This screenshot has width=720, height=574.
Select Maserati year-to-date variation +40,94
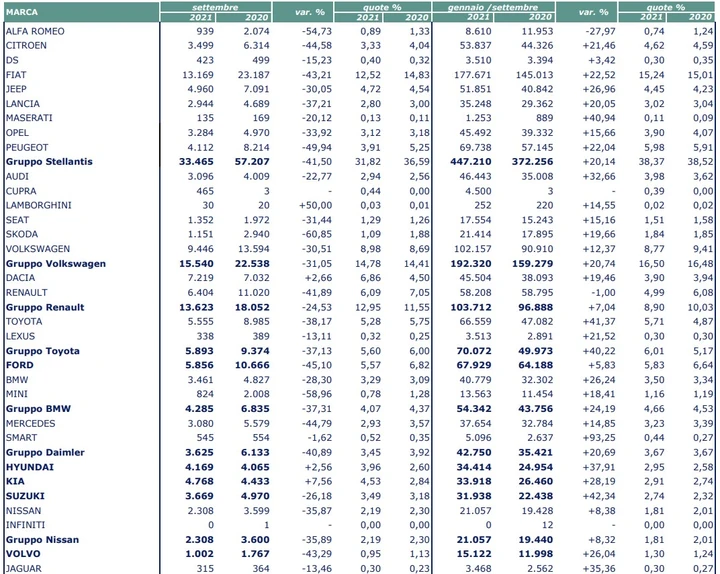tap(599, 118)
